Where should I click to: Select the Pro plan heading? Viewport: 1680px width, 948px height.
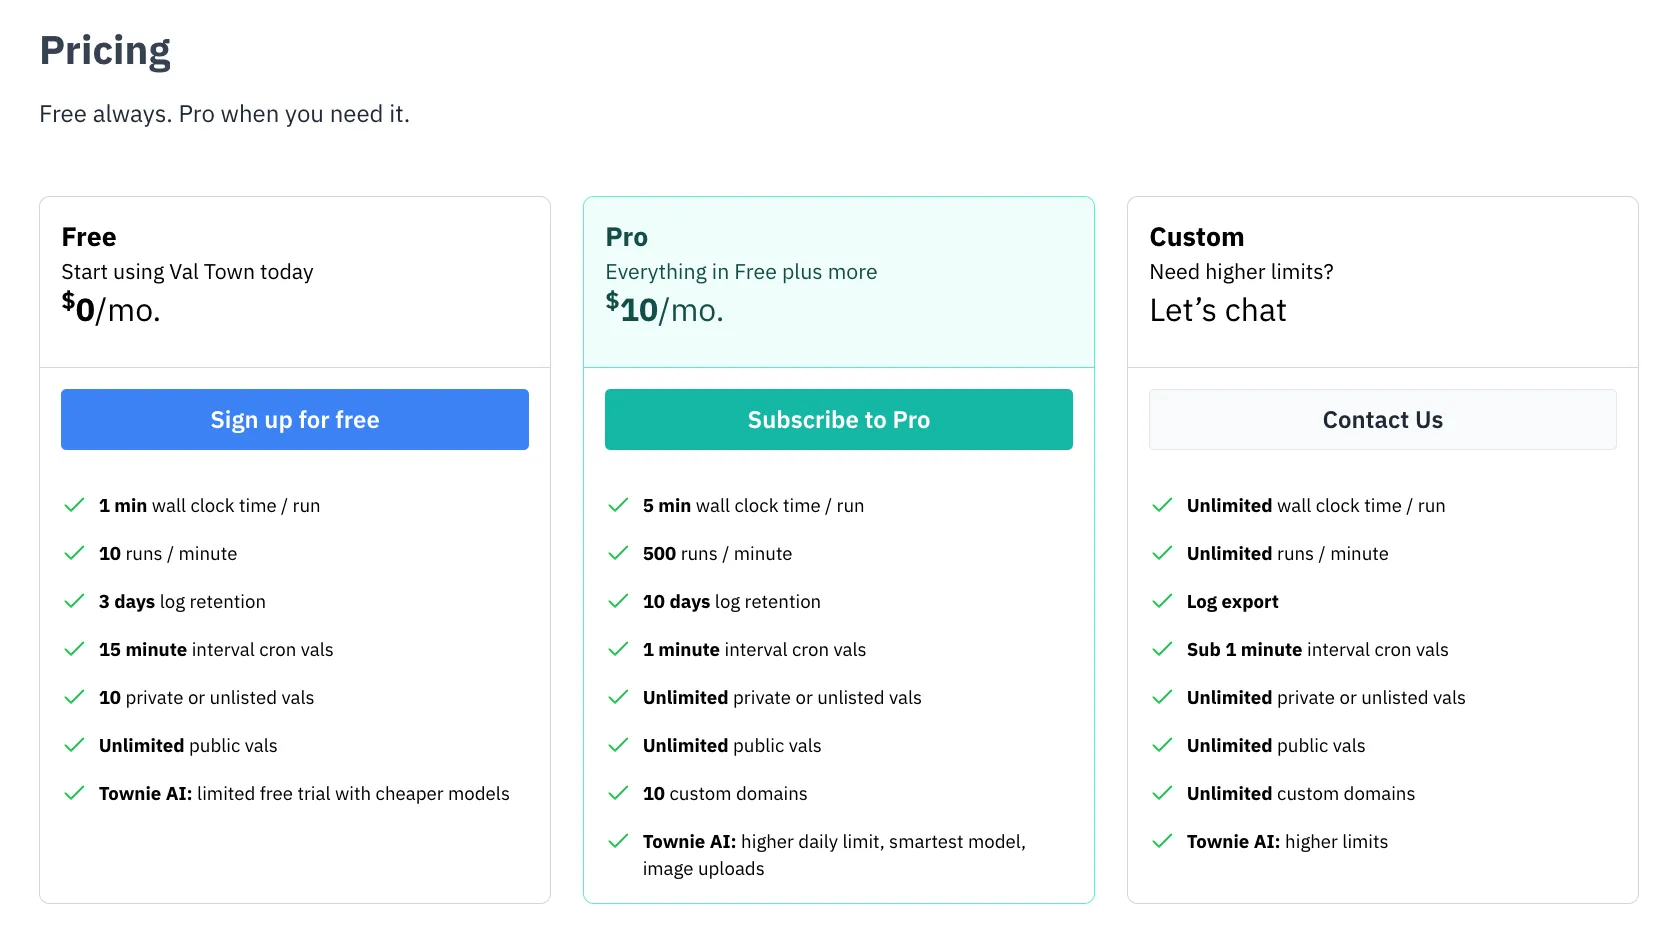pos(626,236)
